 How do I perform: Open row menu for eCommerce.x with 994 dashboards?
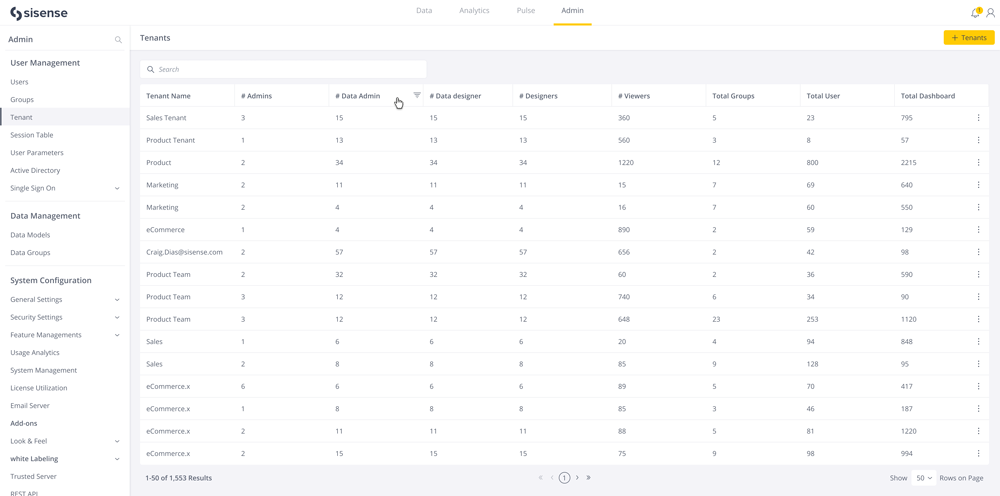tap(978, 453)
